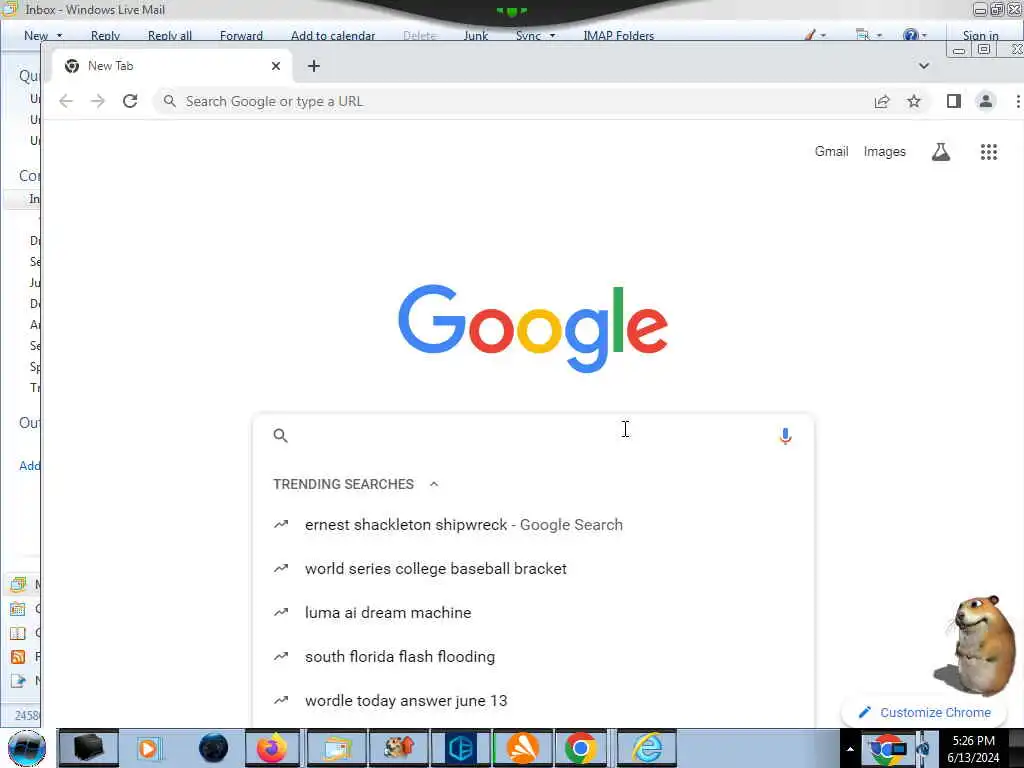
Task: Start voice search with the microphone
Action: (x=786, y=436)
